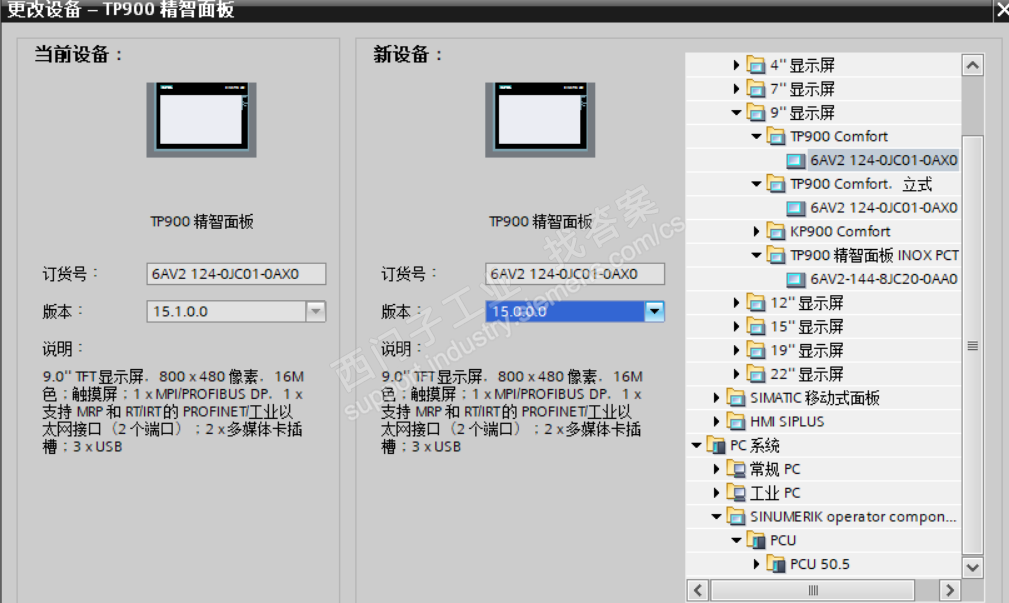Click the folder icon for 12" 显示屏

coord(755,302)
